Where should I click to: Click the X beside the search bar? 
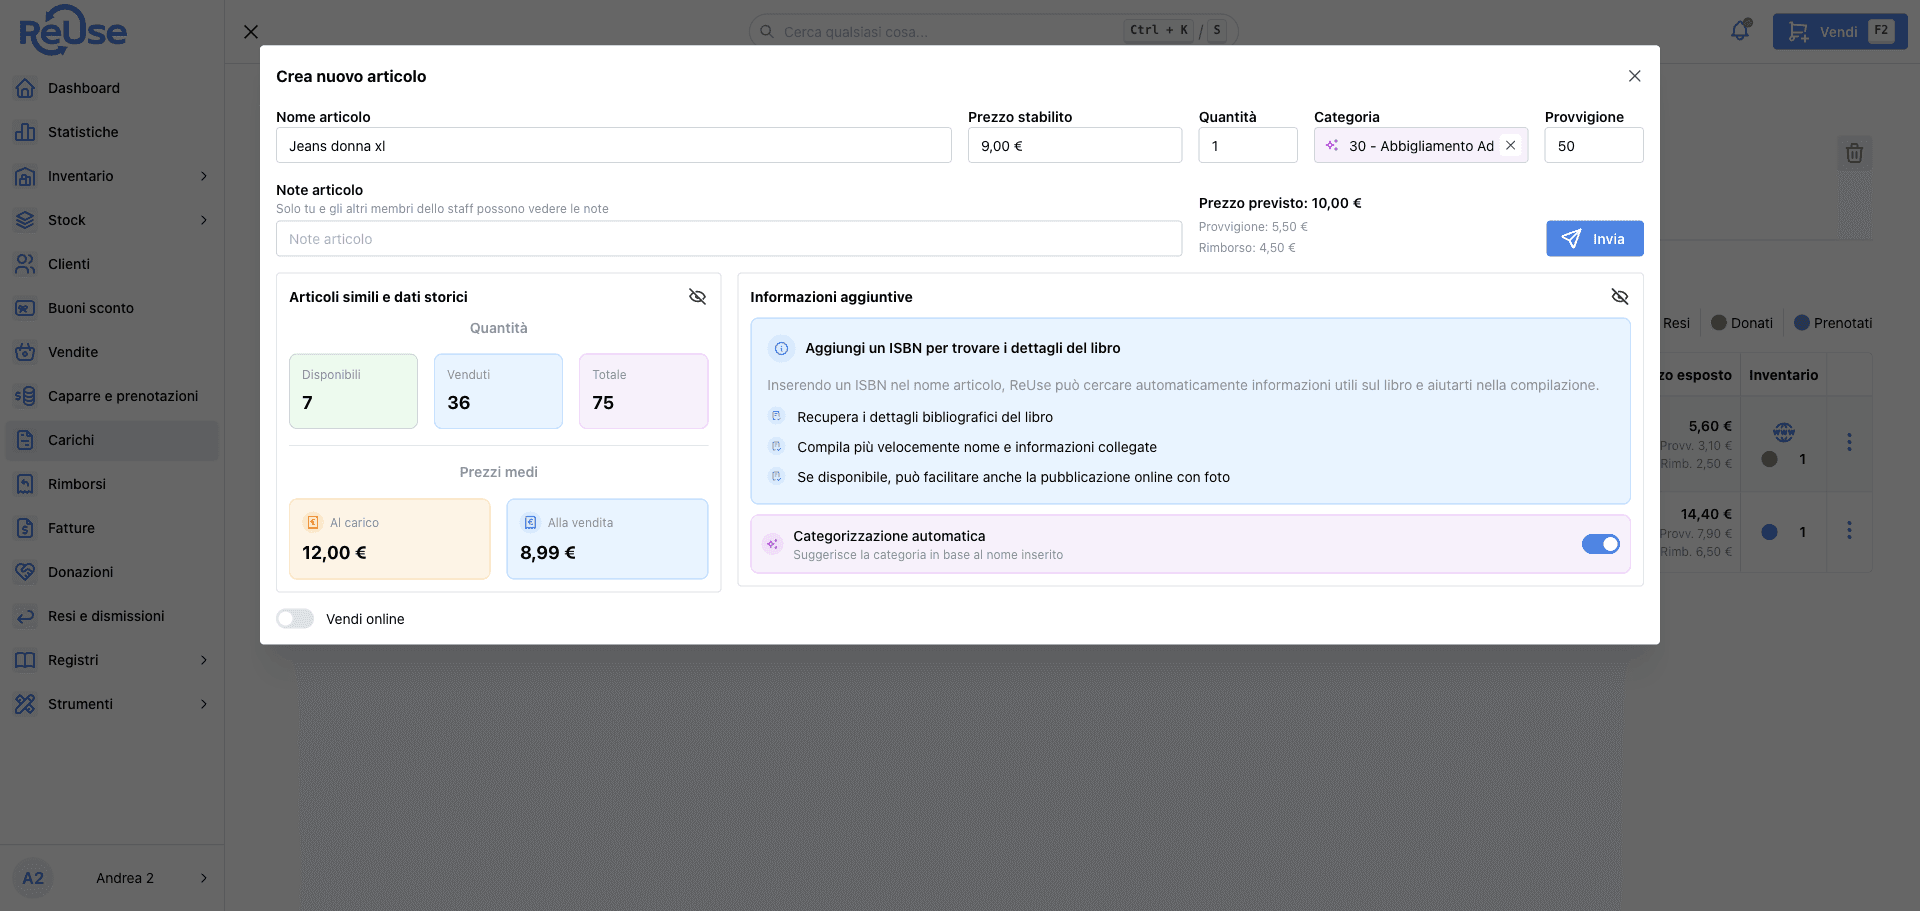pyautogui.click(x=251, y=32)
